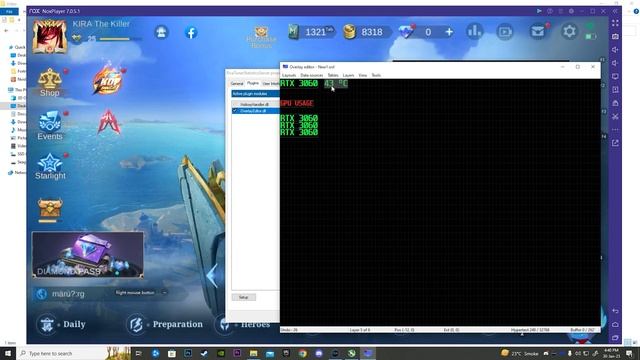This screenshot has height=360, width=640.
Task: Open Steam from the taskbar
Action: tap(204, 353)
